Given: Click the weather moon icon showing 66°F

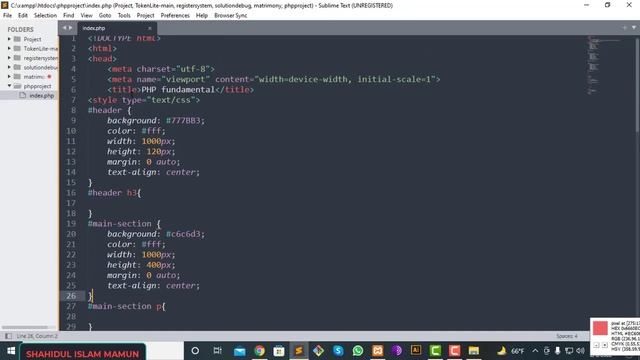Looking at the screenshot, I should tap(502, 351).
